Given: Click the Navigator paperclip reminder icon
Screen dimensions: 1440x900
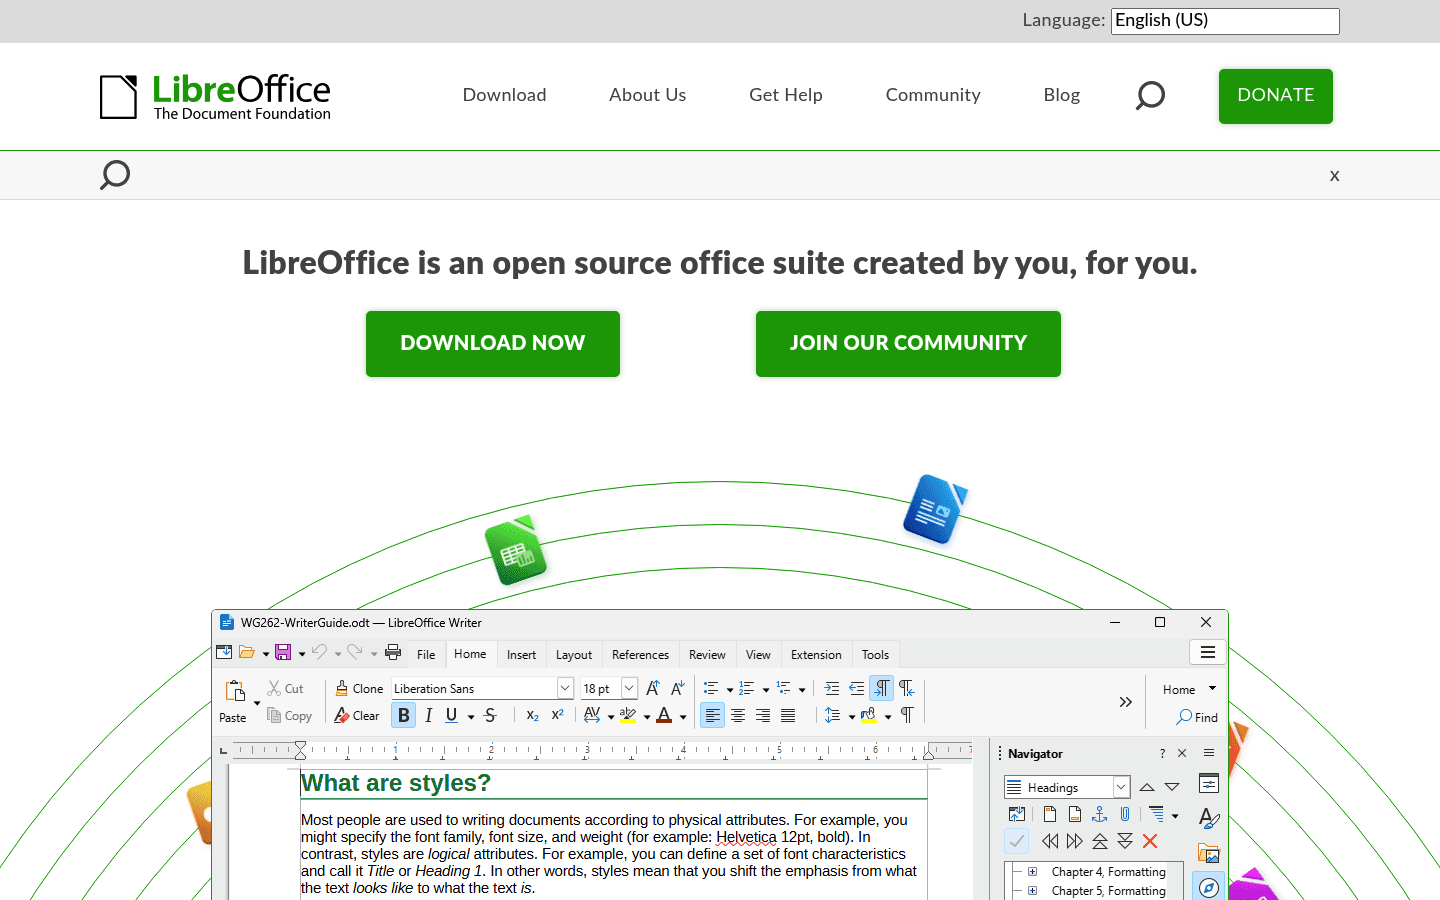Looking at the screenshot, I should tap(1125, 814).
